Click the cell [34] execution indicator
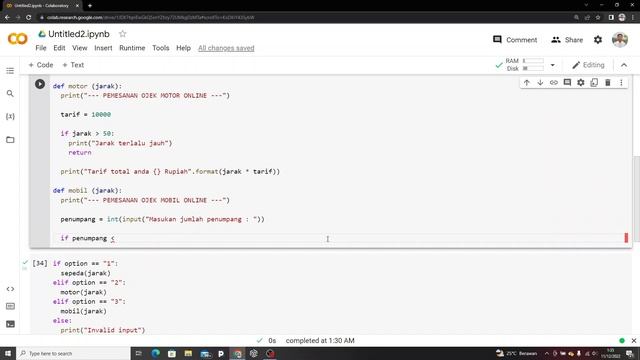 pos(40,263)
